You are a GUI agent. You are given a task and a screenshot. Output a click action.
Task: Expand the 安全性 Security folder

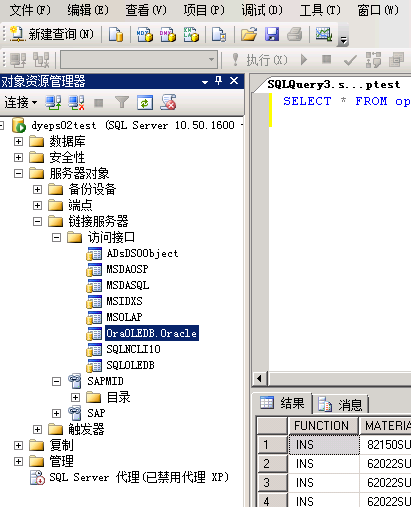(18, 157)
